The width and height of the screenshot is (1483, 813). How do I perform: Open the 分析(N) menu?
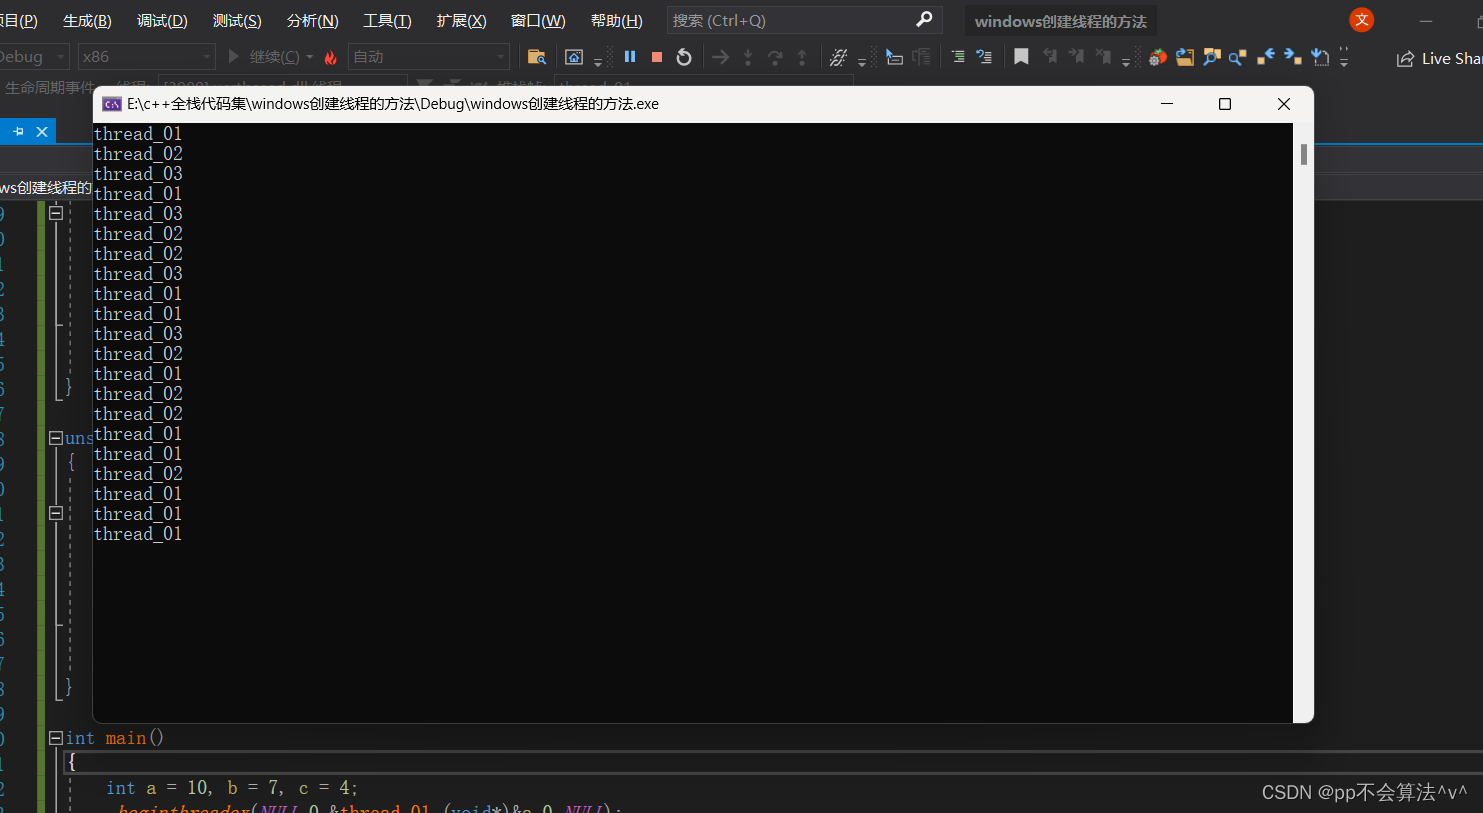click(312, 20)
